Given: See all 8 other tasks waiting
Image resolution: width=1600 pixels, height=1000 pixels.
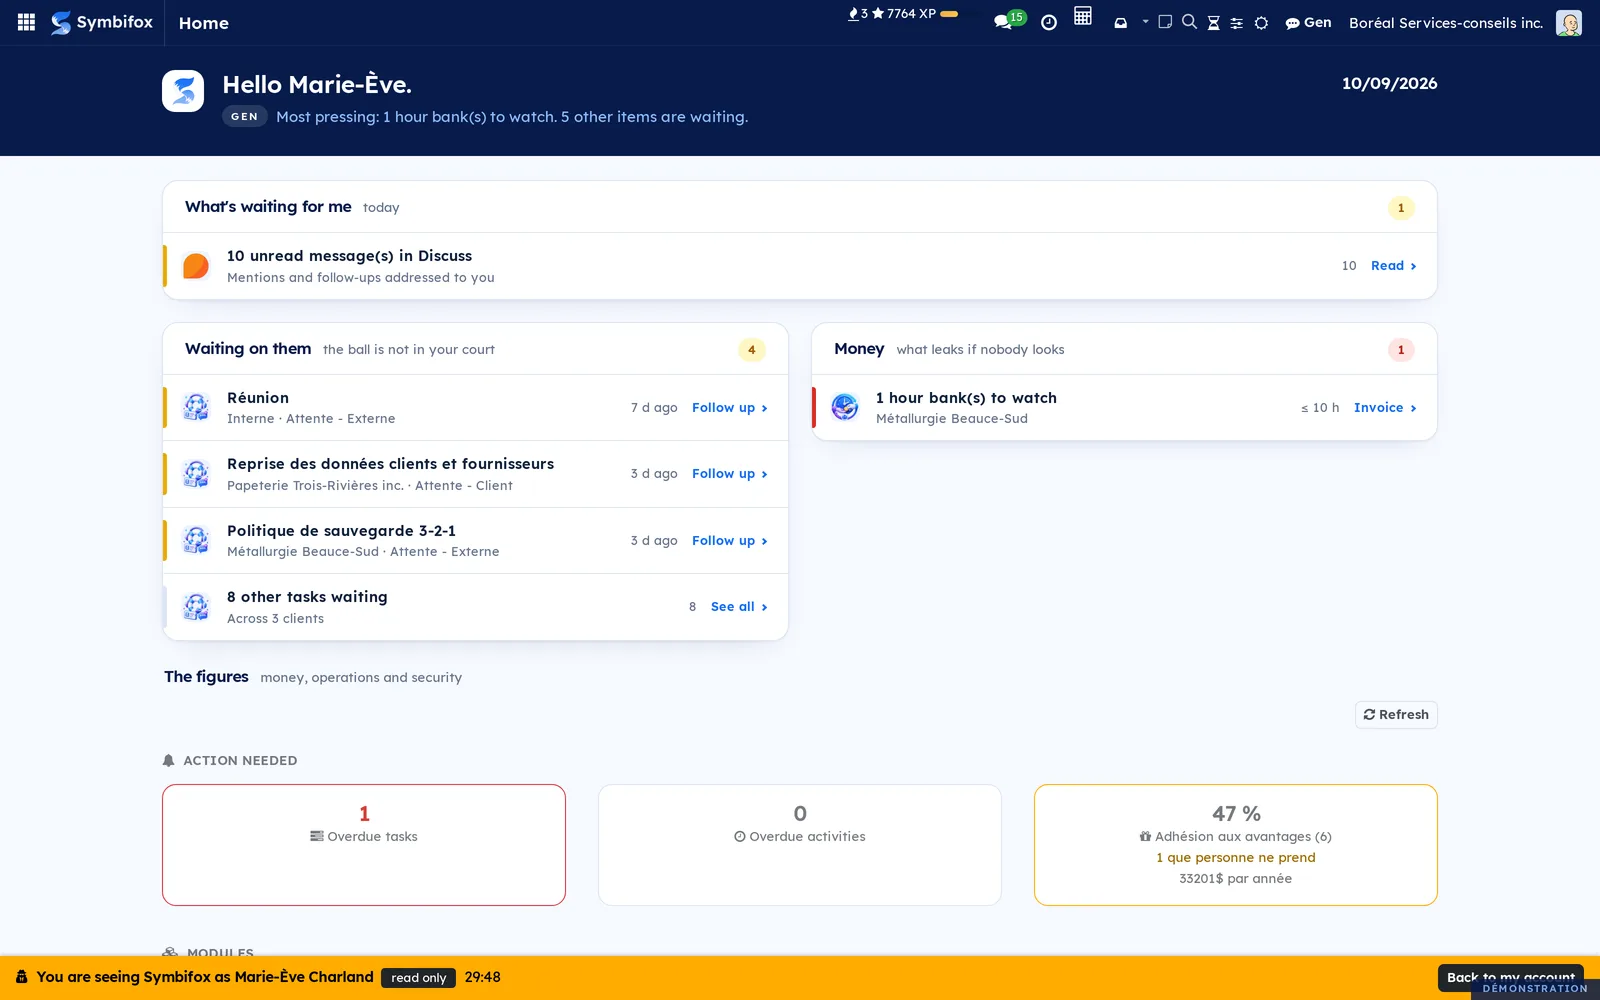Looking at the screenshot, I should [739, 607].
